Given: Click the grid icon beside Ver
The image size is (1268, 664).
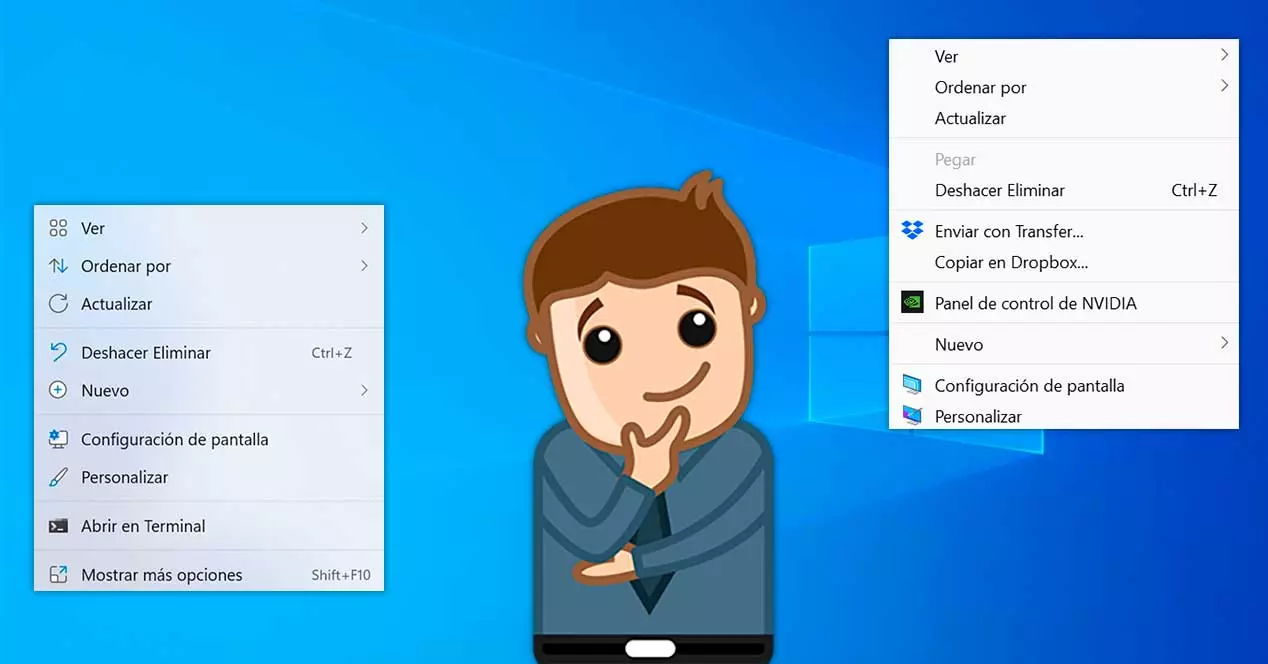Looking at the screenshot, I should click(x=60, y=228).
